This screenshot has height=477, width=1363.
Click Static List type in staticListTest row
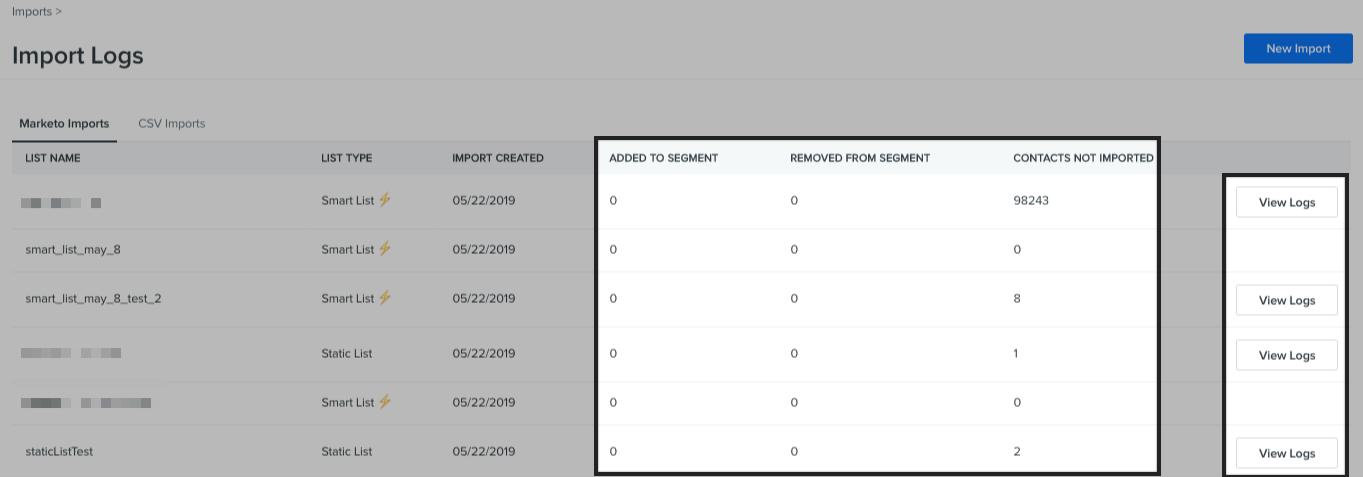347,452
